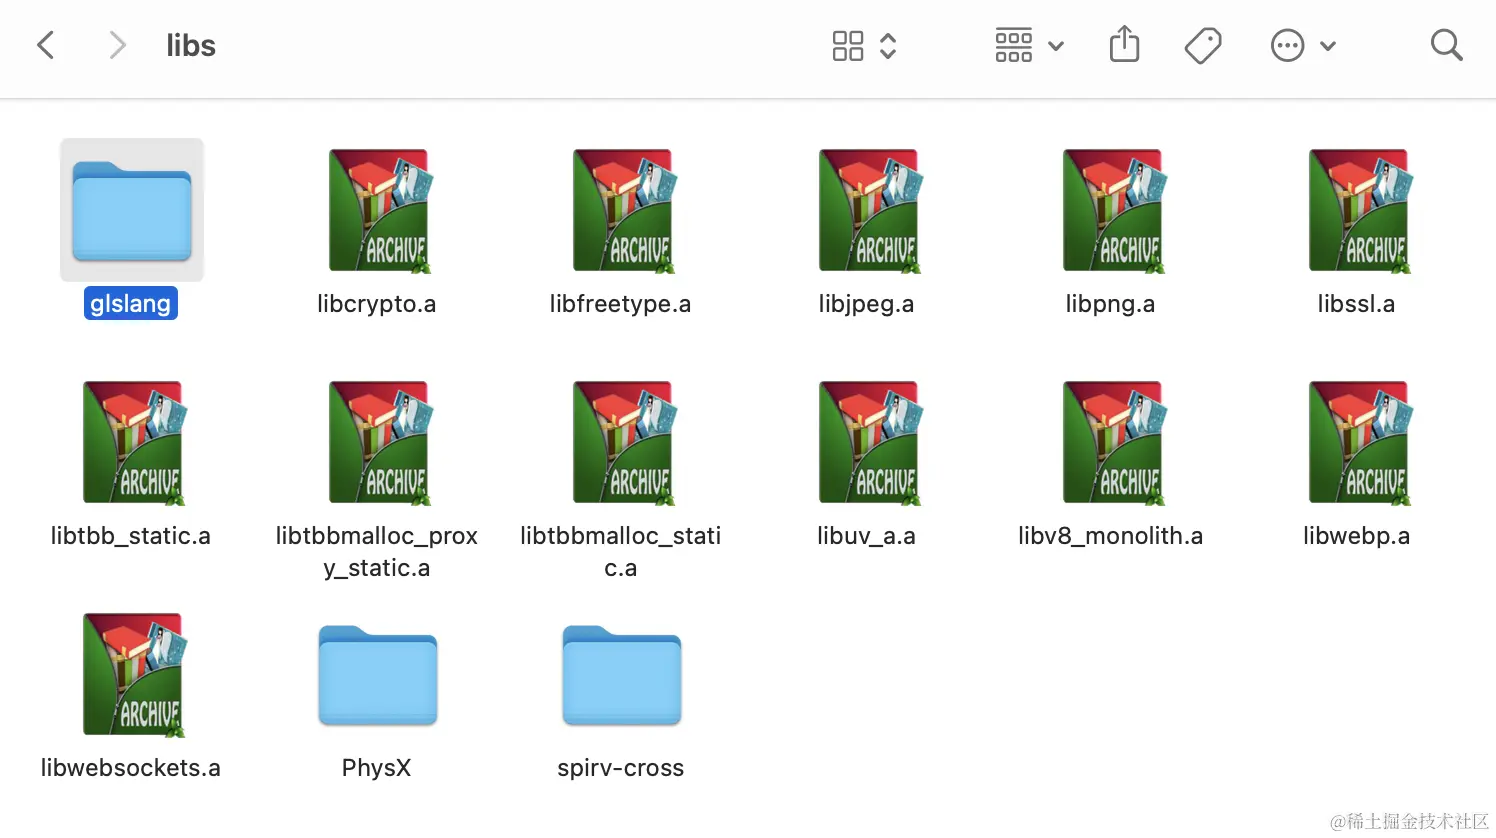
Task: Click the libv8_monolith.a file name
Action: click(x=1110, y=536)
